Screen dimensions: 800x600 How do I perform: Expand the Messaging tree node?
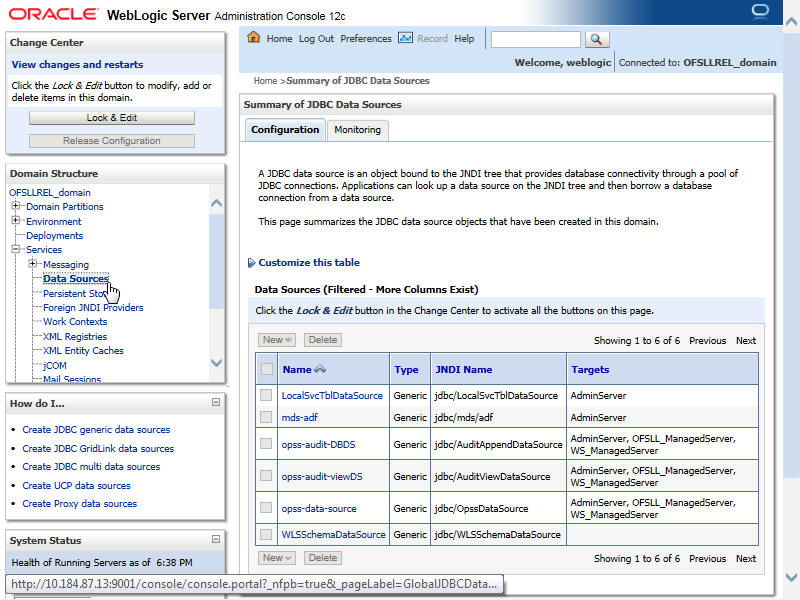tap(33, 263)
